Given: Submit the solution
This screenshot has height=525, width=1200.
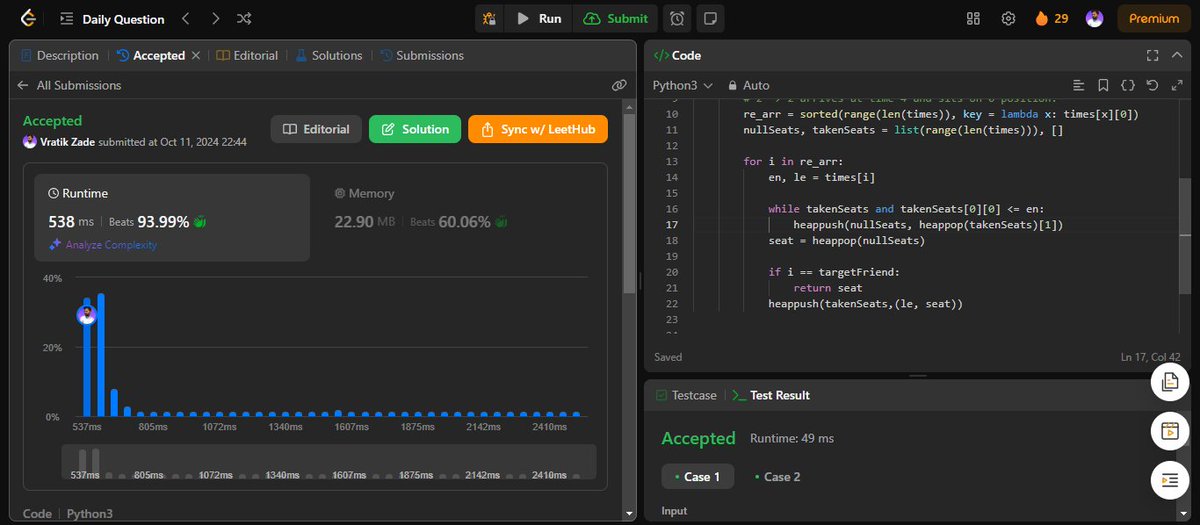Looking at the screenshot, I should click(616, 18).
